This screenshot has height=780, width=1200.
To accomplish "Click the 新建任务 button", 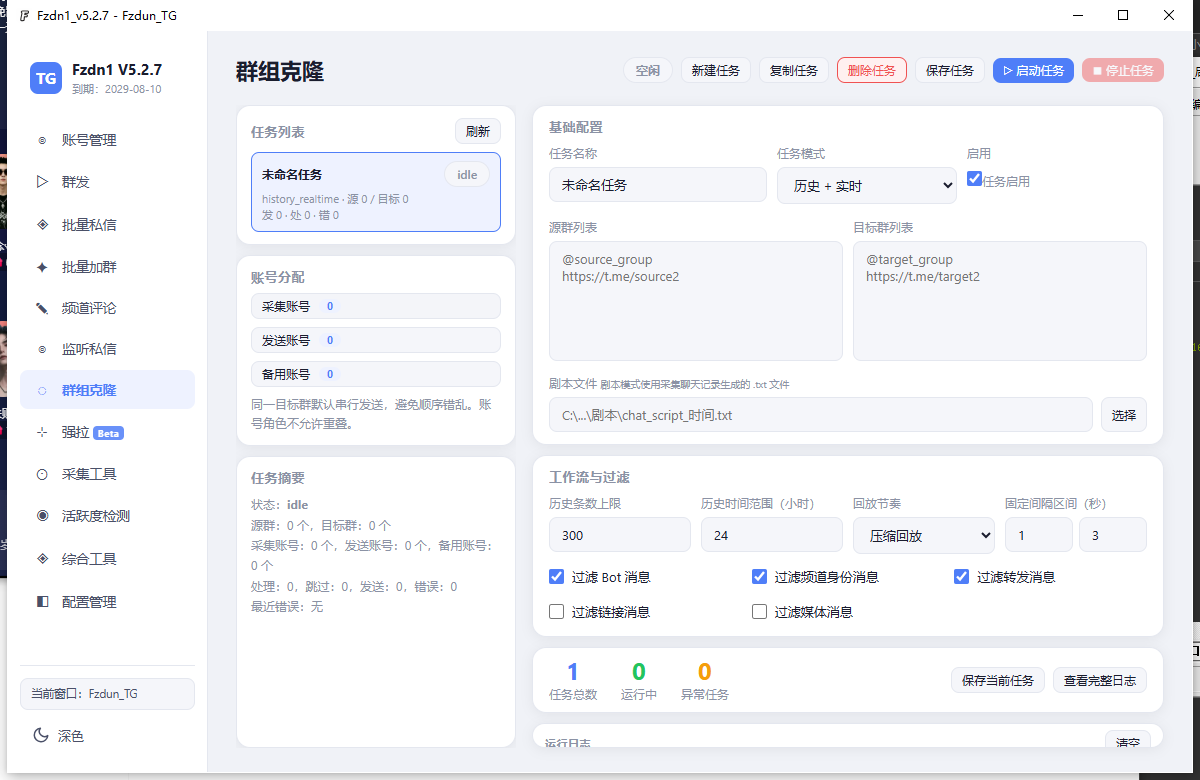I will click(716, 70).
